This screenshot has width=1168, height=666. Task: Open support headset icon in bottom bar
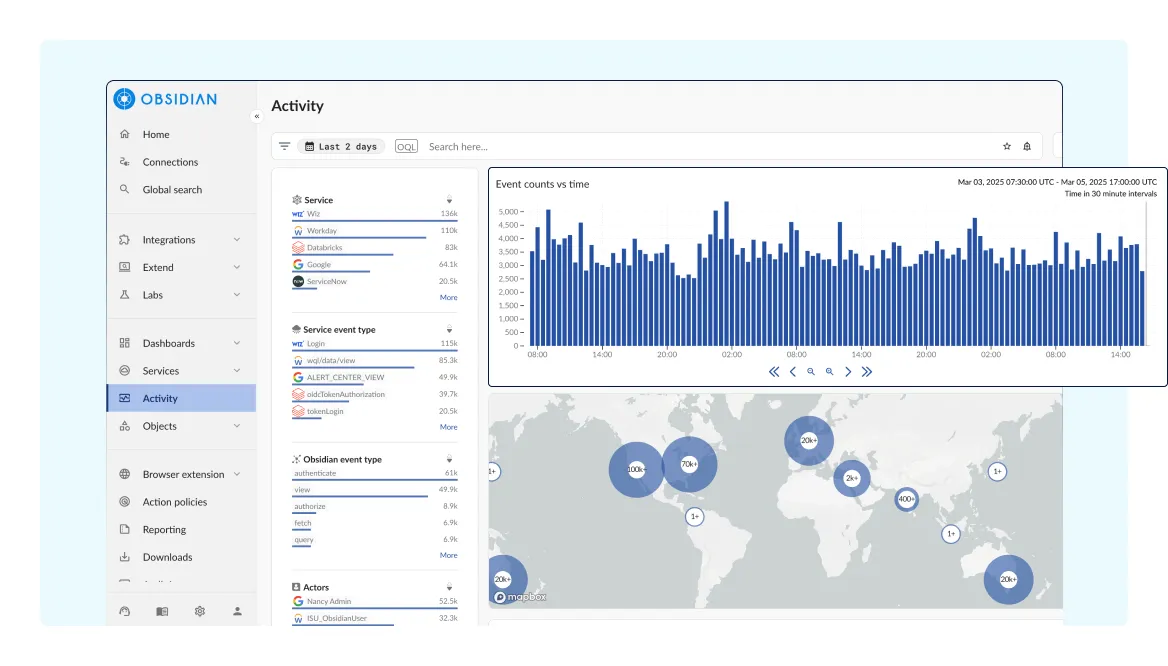click(x=124, y=612)
